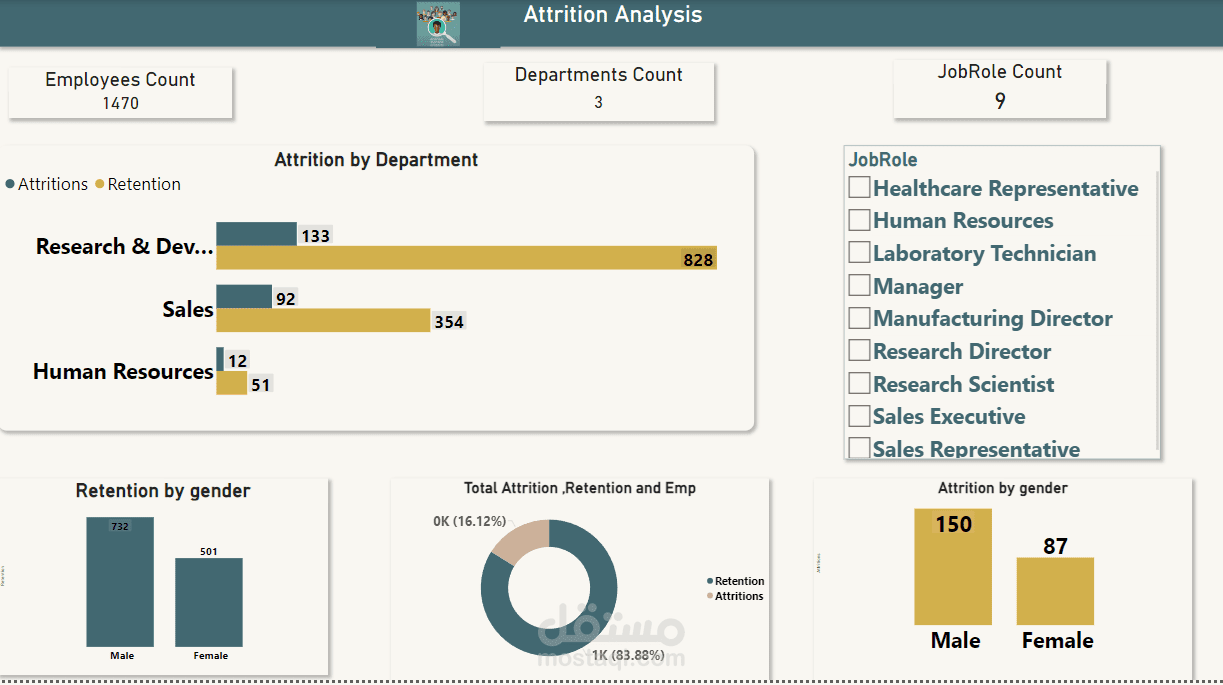Click the Attritions legend on the donut chart
The image size is (1223, 685).
click(737, 594)
